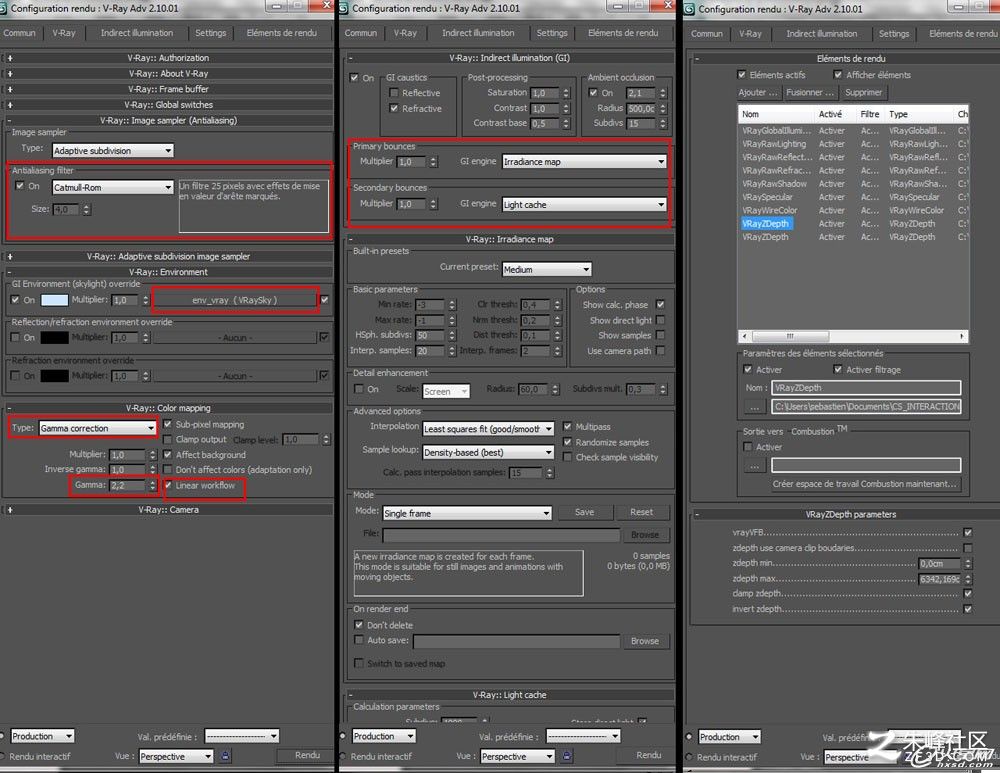Toggle the Don't delete checkbox
This screenshot has width=1000, height=773.
(x=358, y=624)
